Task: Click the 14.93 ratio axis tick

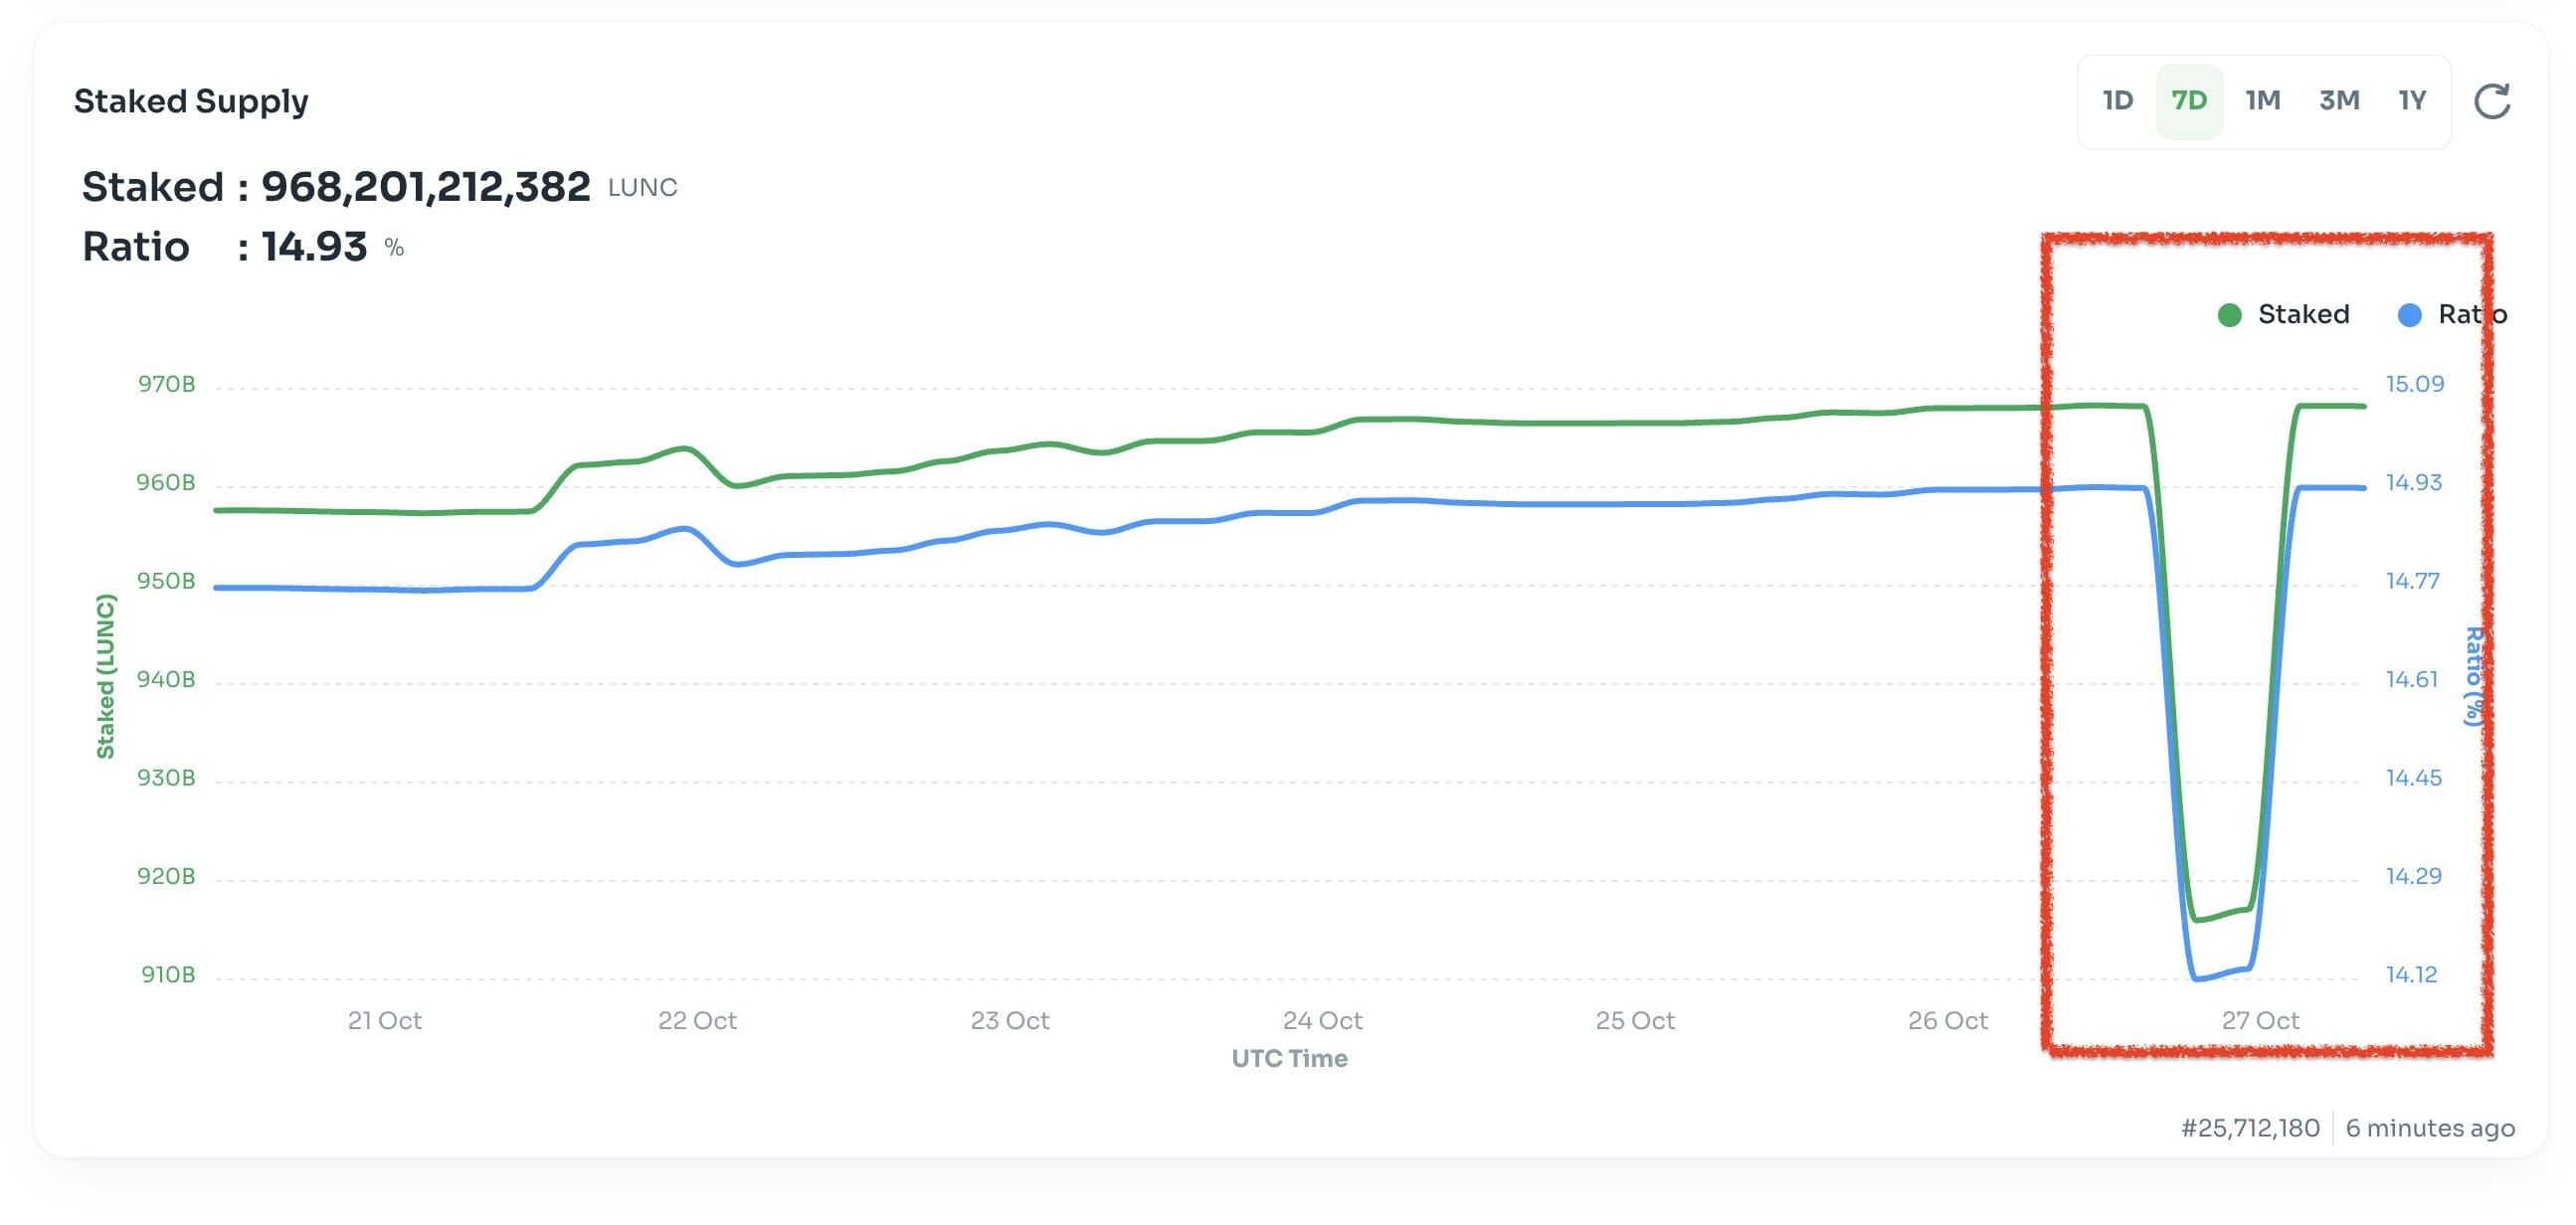Action: [2414, 483]
